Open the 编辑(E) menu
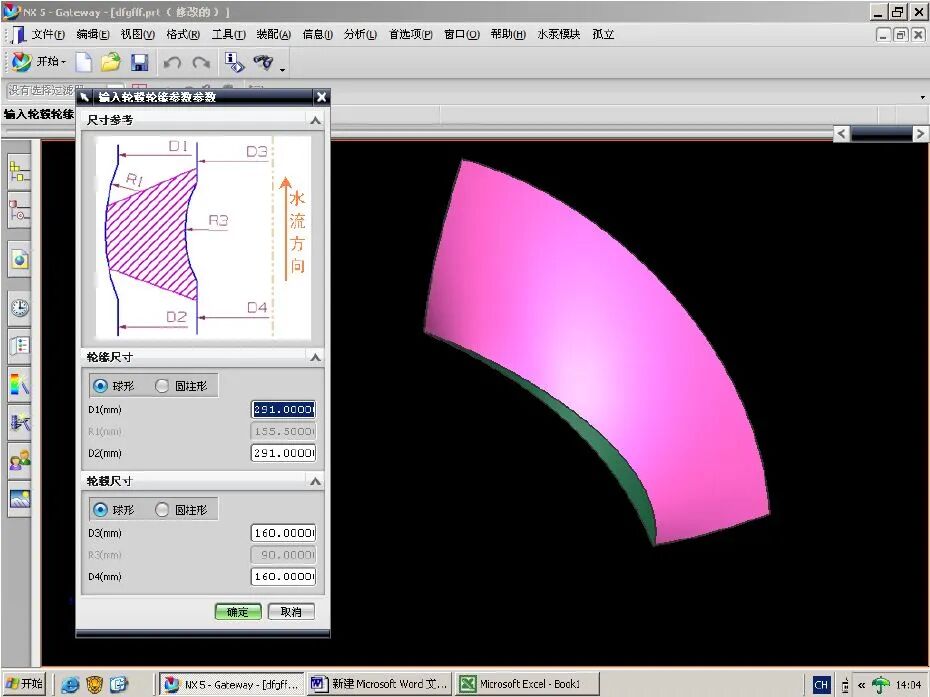Viewport: 930px width, 697px height. point(93,34)
